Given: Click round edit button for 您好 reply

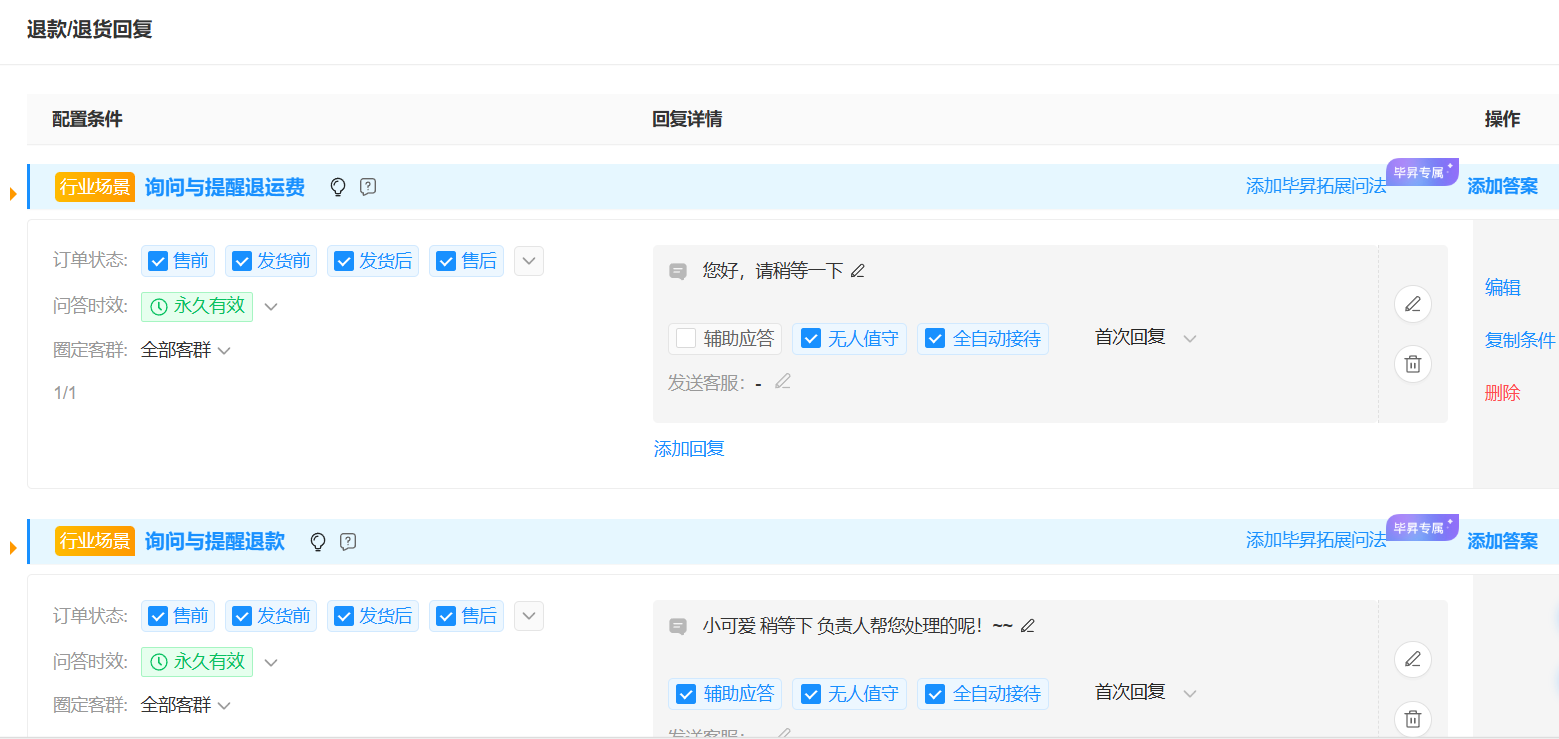Looking at the screenshot, I should point(1413,304).
